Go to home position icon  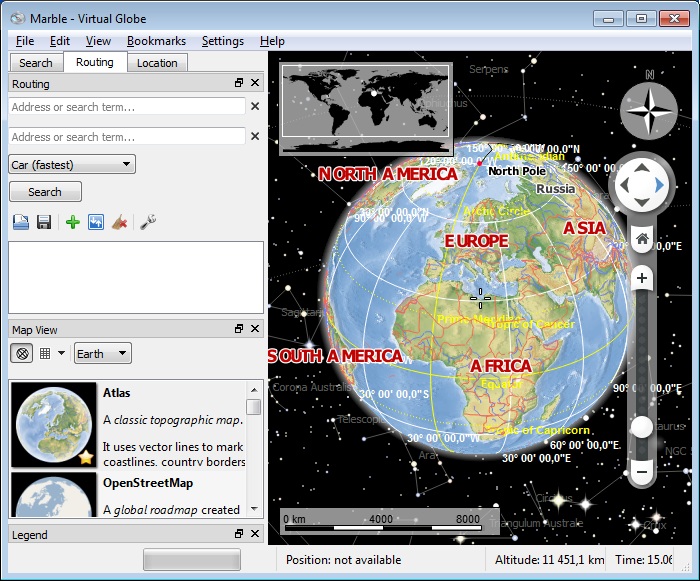(642, 239)
